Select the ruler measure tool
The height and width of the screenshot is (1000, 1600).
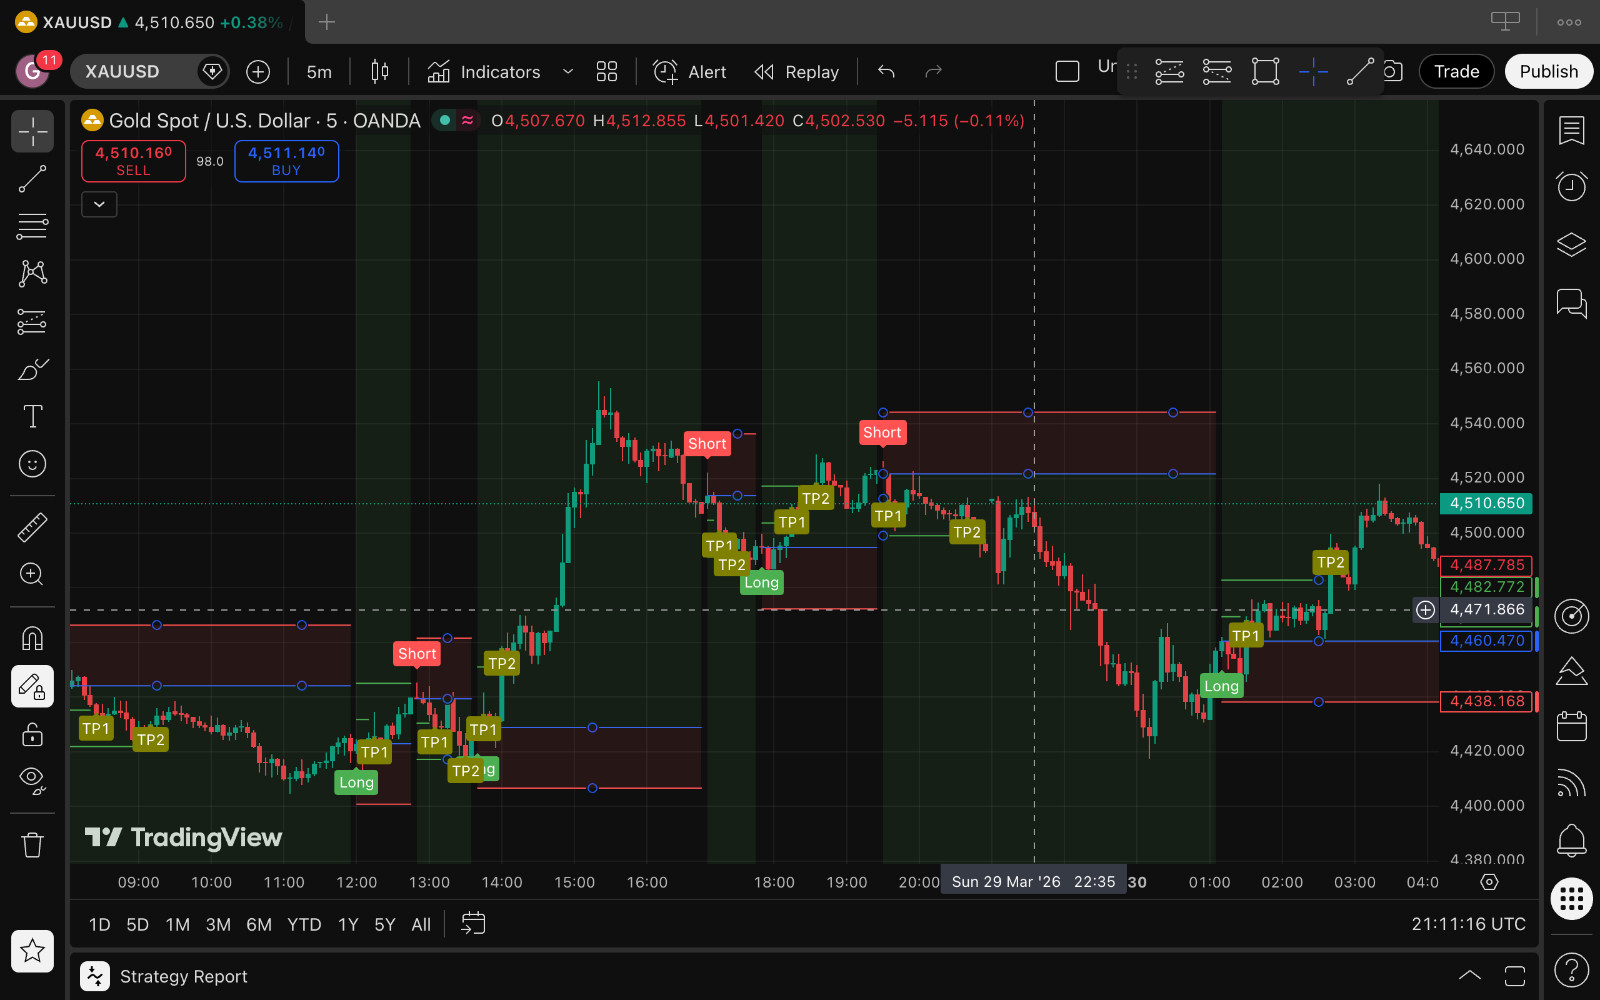pos(32,527)
